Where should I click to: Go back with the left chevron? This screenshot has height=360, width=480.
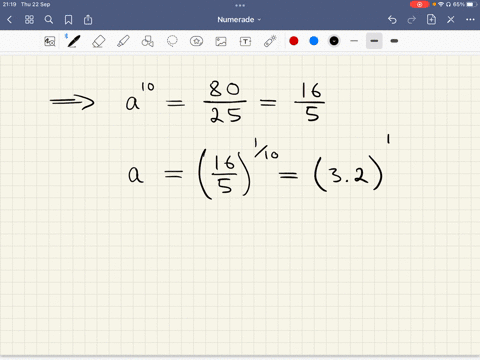(9, 20)
